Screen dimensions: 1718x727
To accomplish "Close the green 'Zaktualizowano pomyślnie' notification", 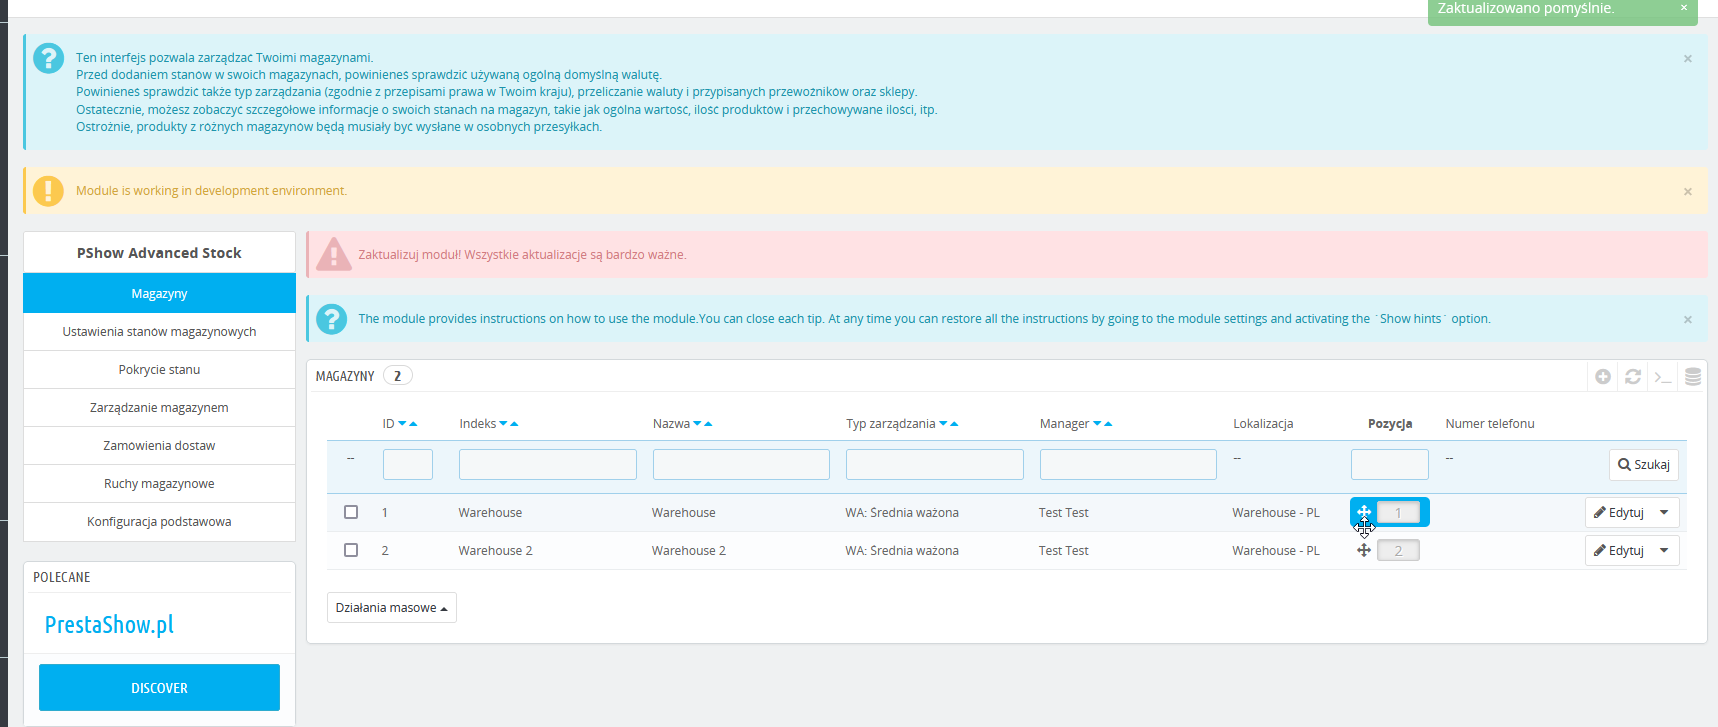I will (x=1684, y=8).
